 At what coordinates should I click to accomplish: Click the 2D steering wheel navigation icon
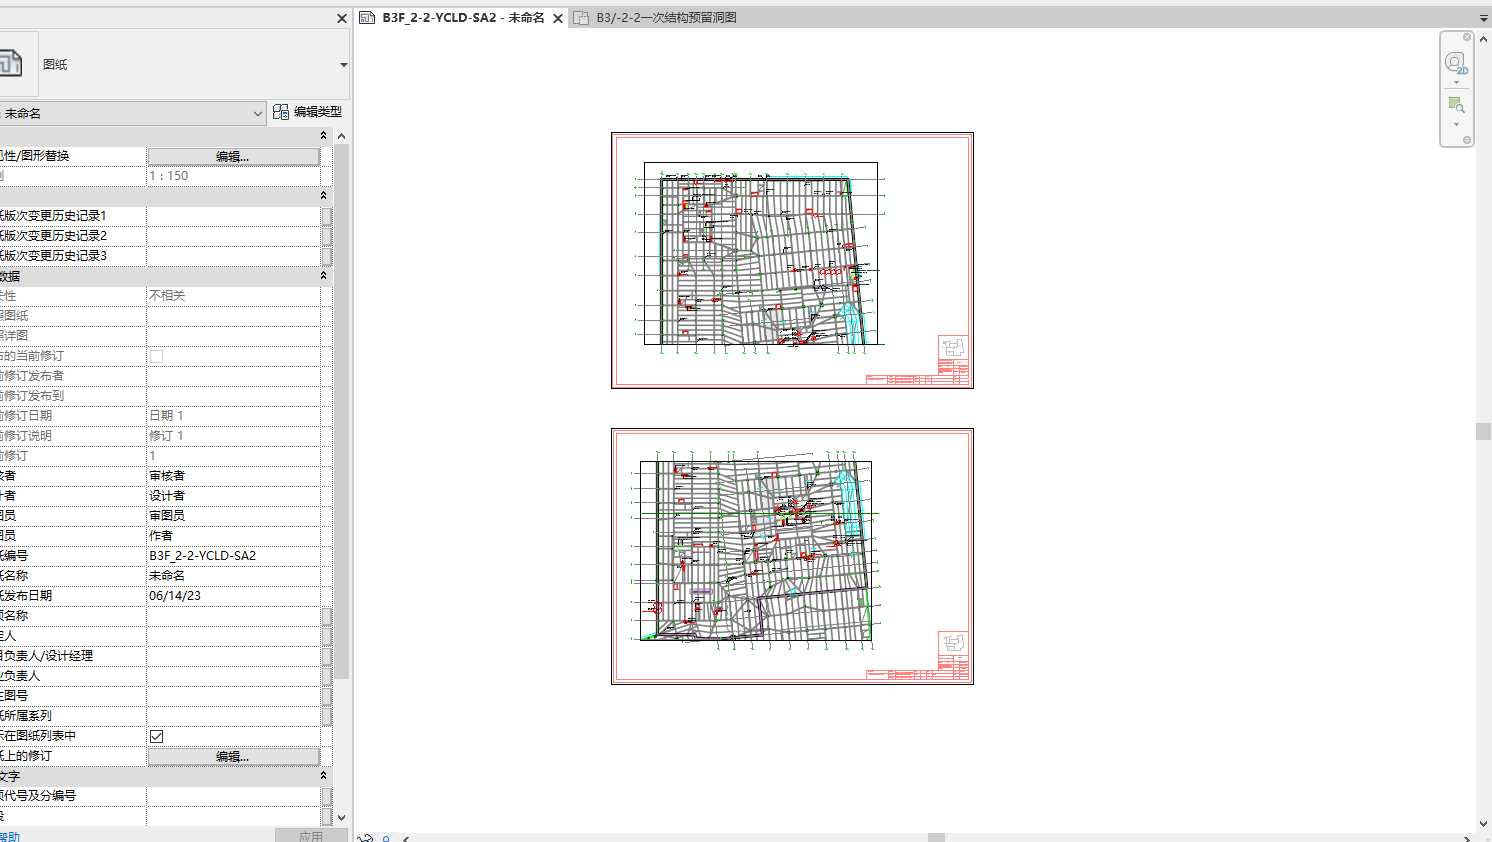click(1456, 64)
